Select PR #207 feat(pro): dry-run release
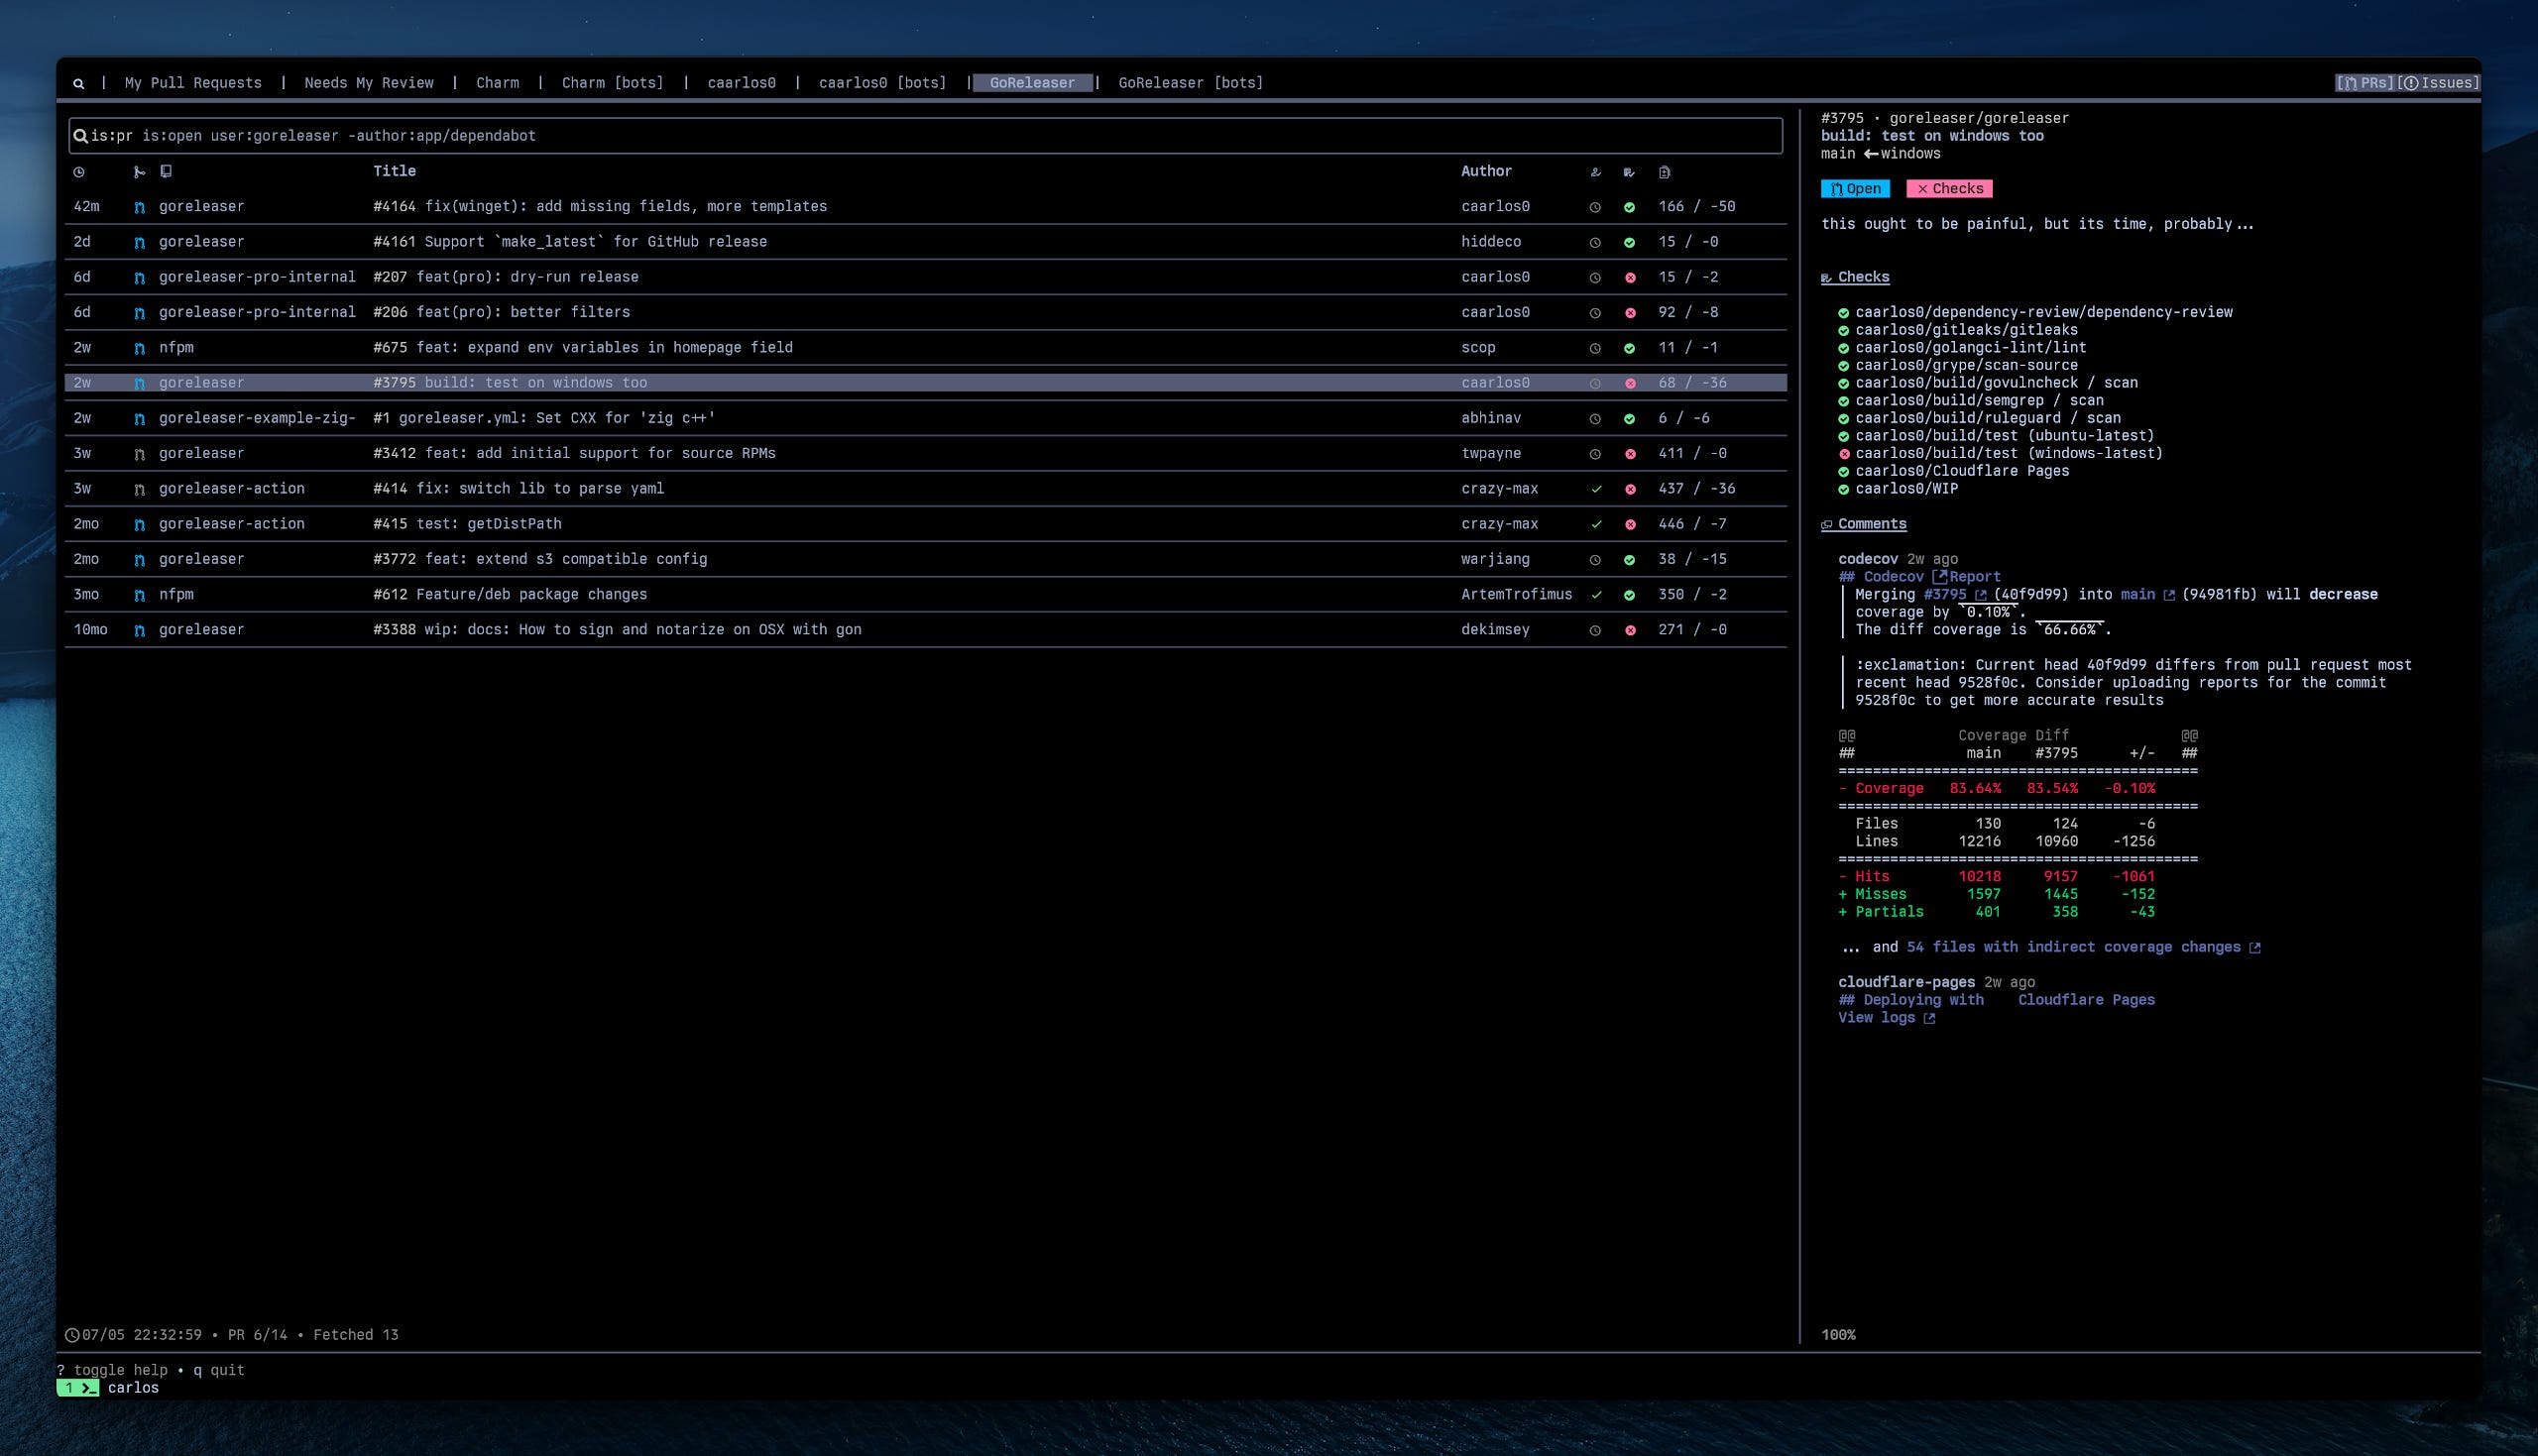This screenshot has width=2538, height=1456. click(x=925, y=277)
